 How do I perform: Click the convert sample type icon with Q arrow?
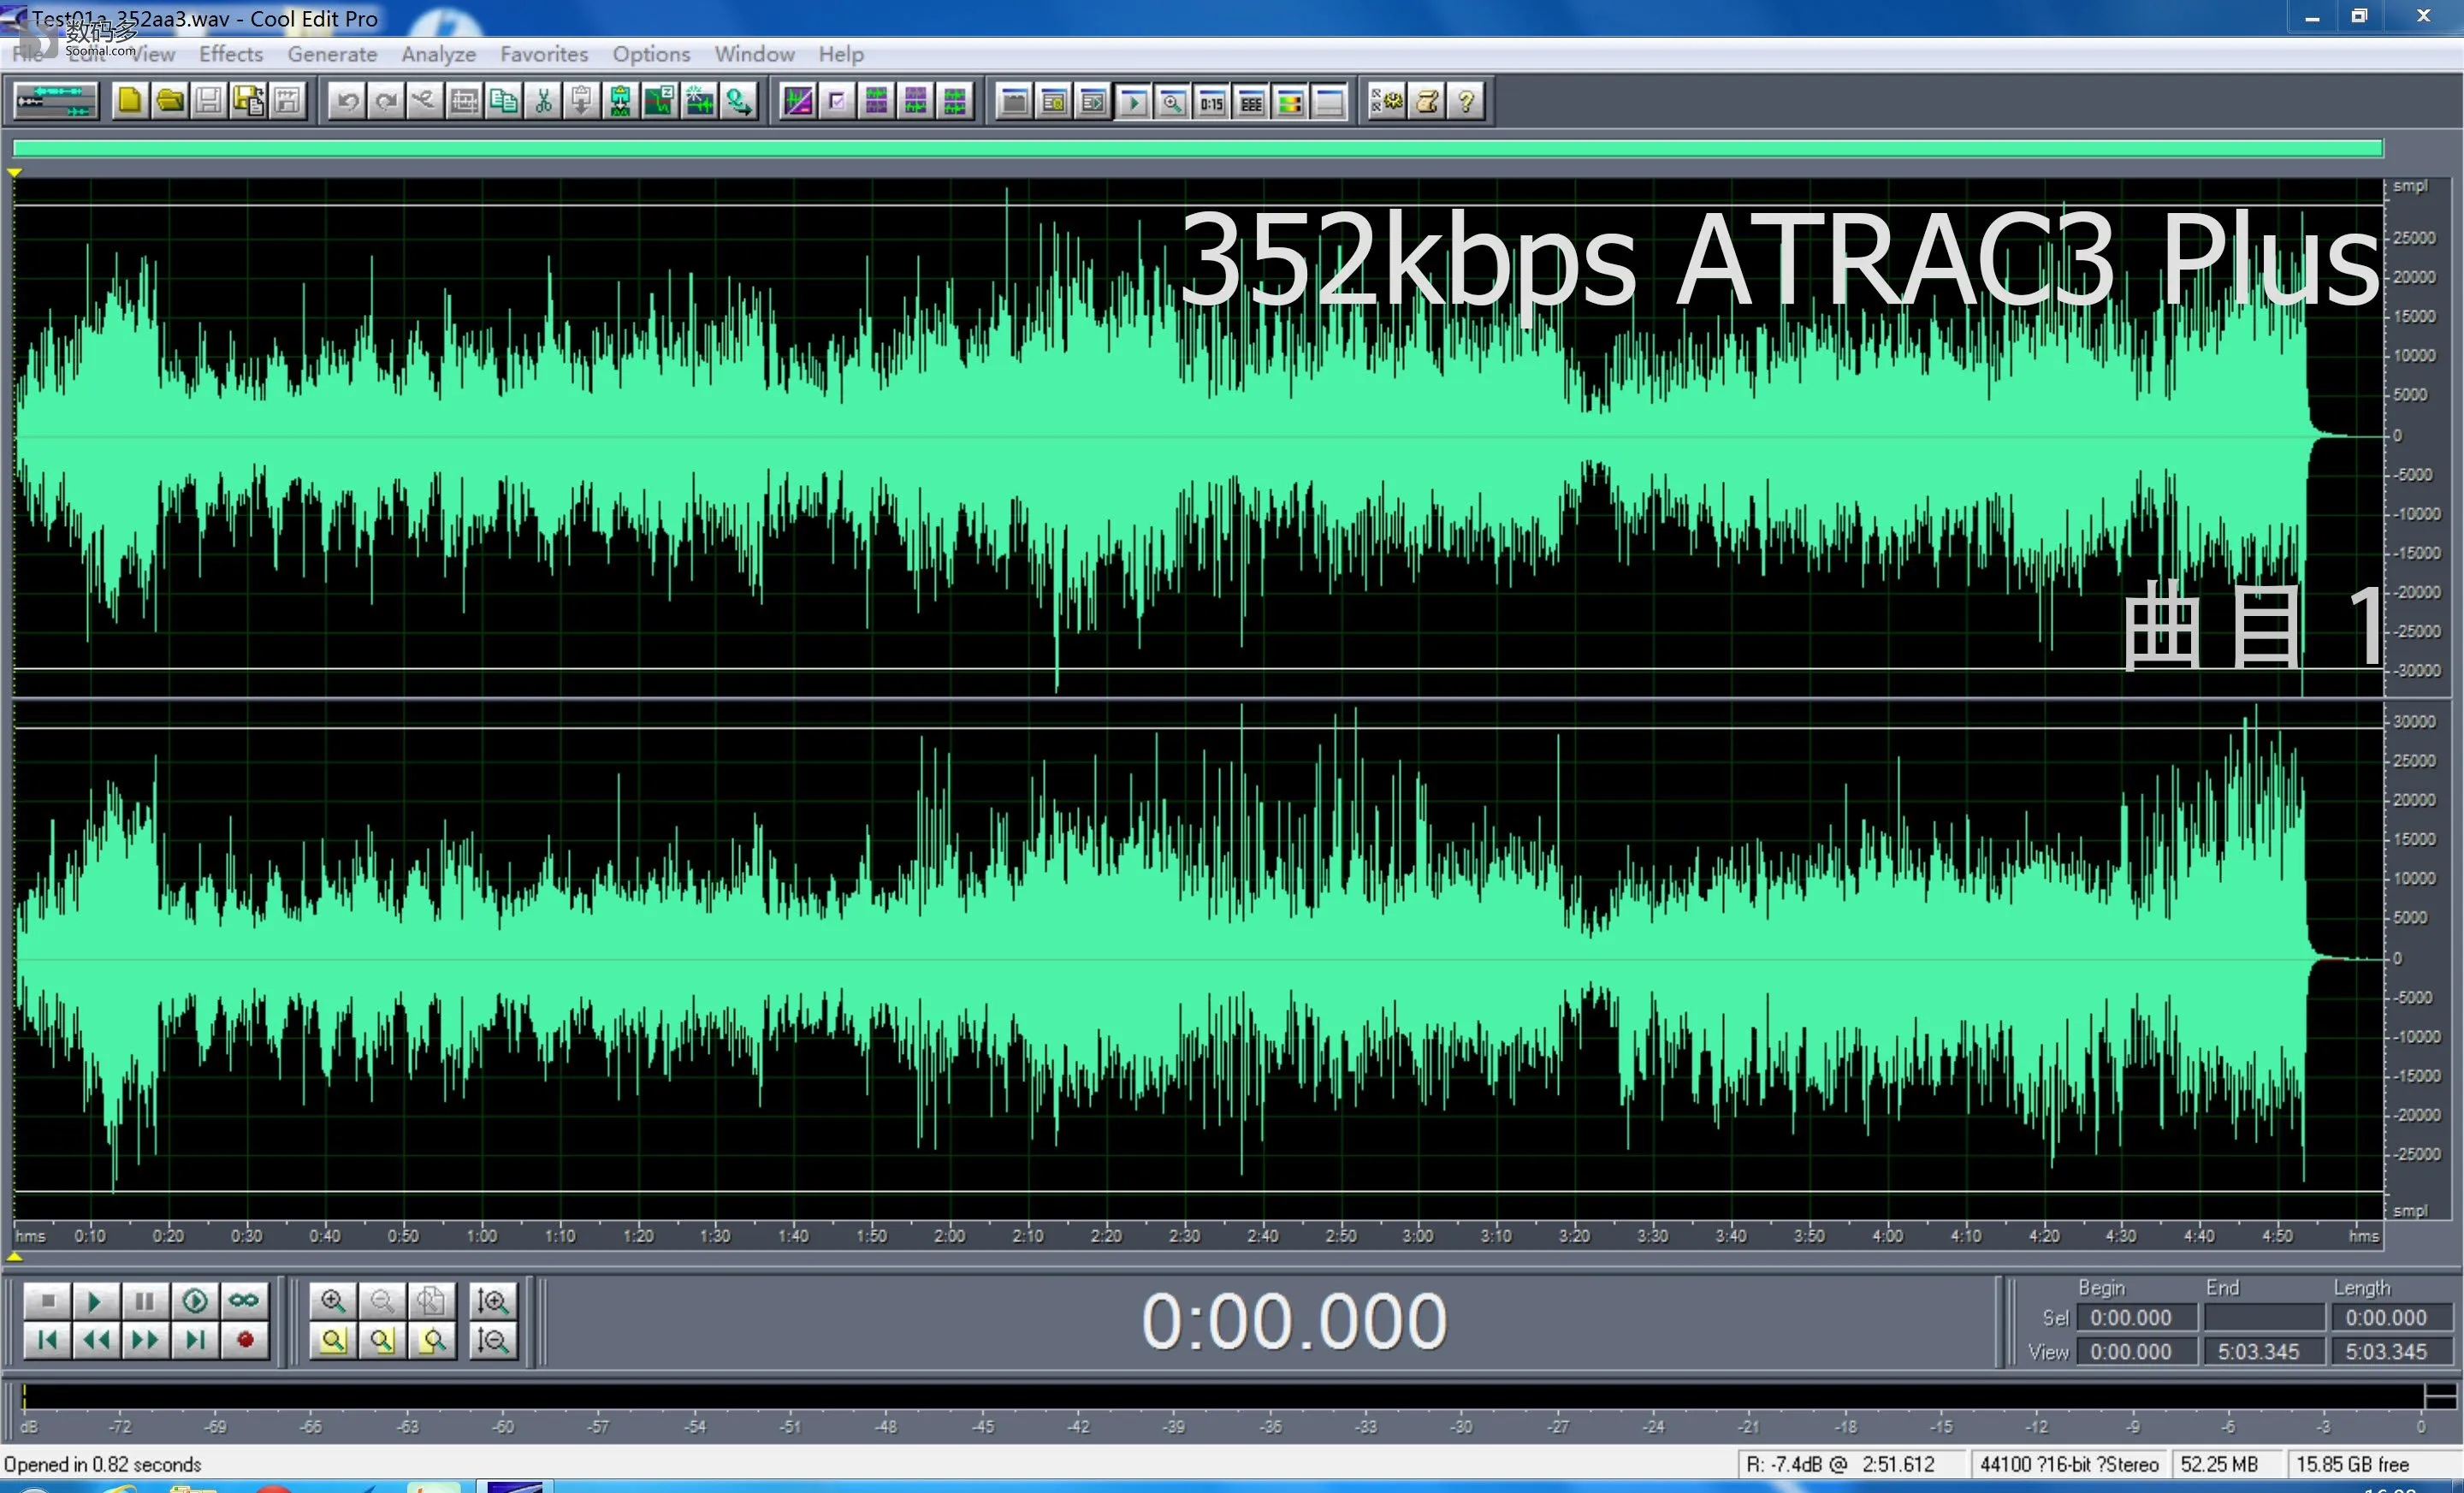[739, 101]
